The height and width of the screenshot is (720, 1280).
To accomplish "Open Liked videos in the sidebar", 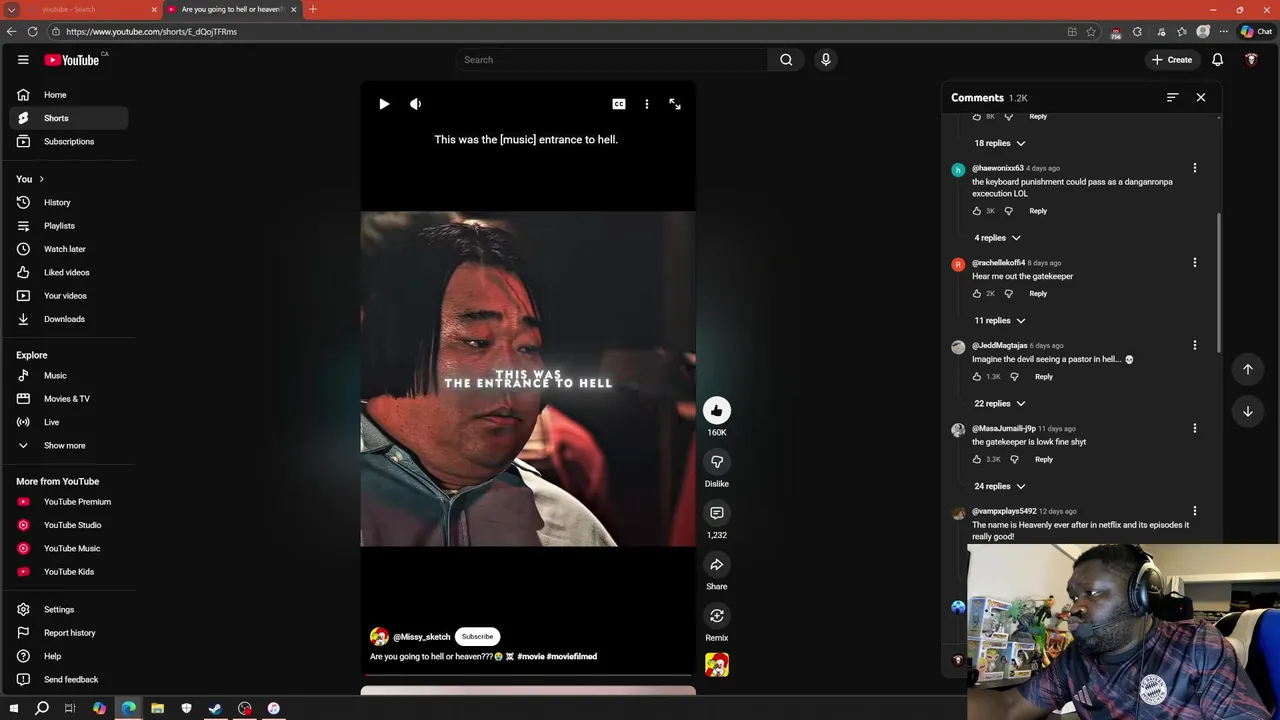I will (x=69, y=273).
